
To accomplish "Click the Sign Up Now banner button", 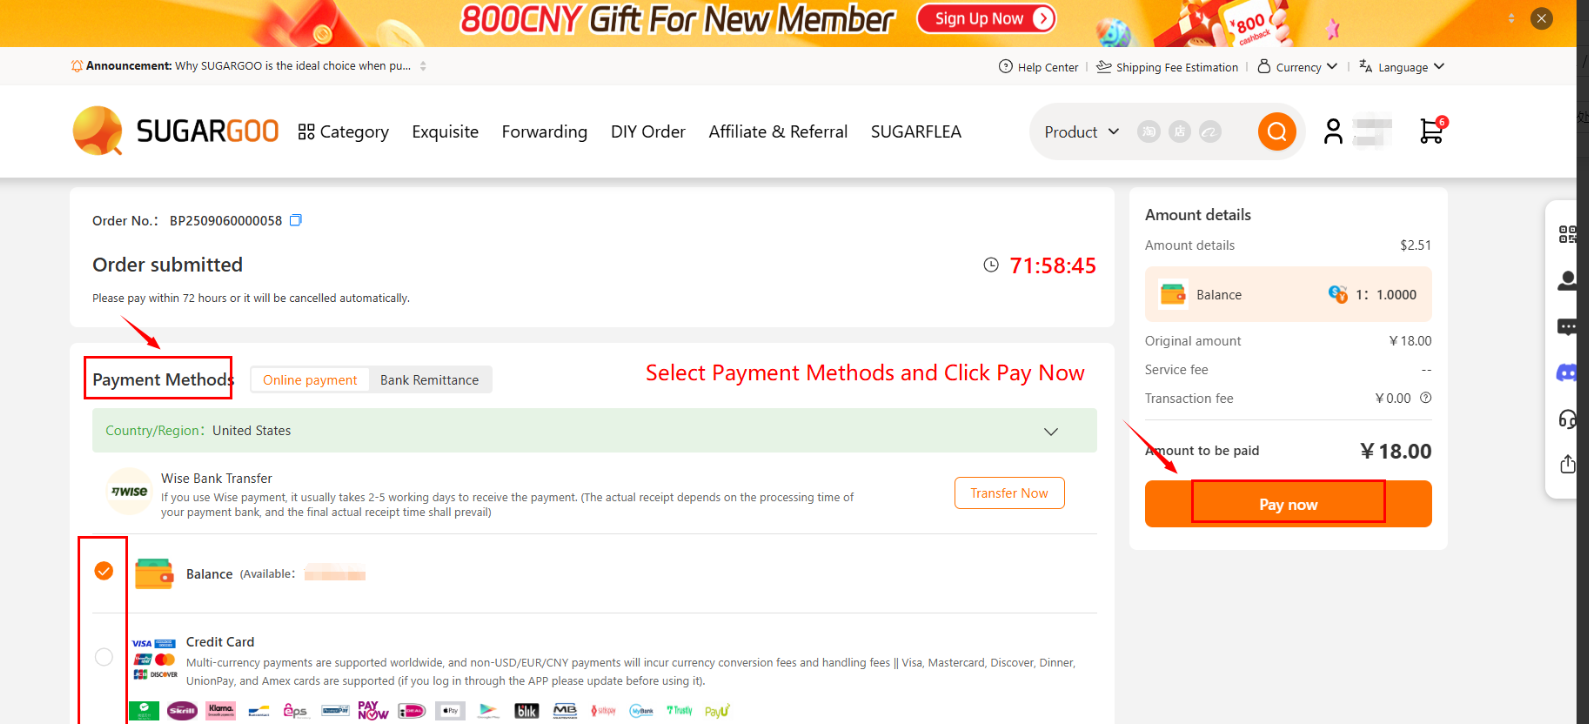I will (986, 18).
